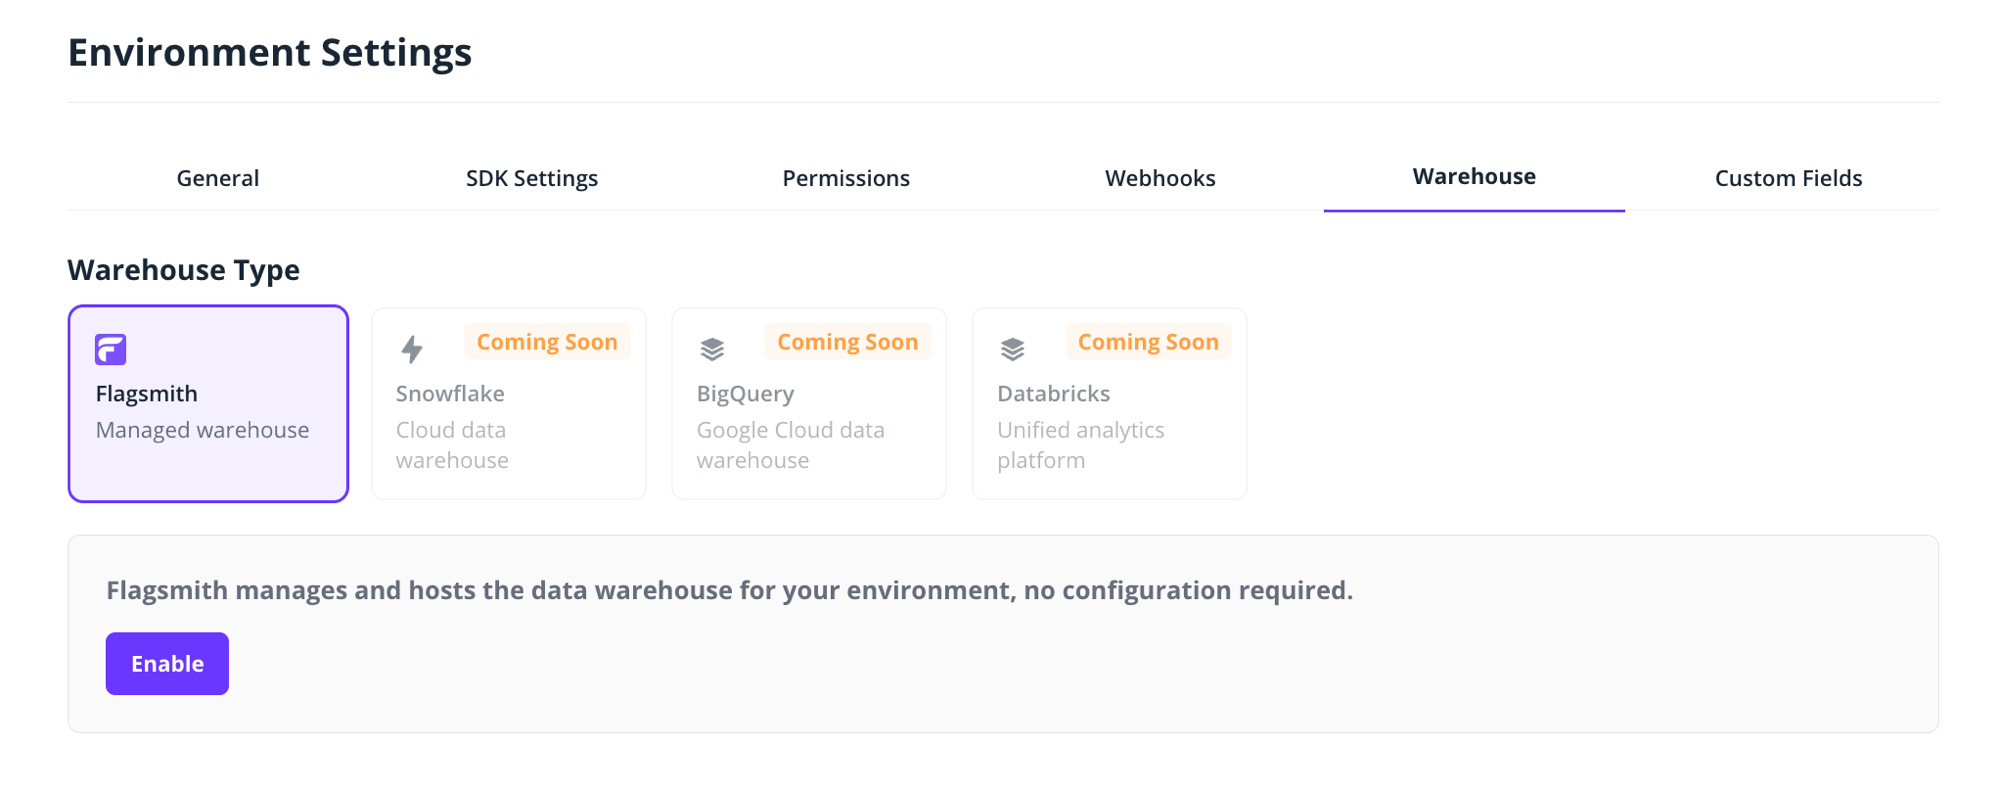This screenshot has width=2000, height=793.
Task: Switch to the Custom Fields tab
Action: (x=1788, y=178)
